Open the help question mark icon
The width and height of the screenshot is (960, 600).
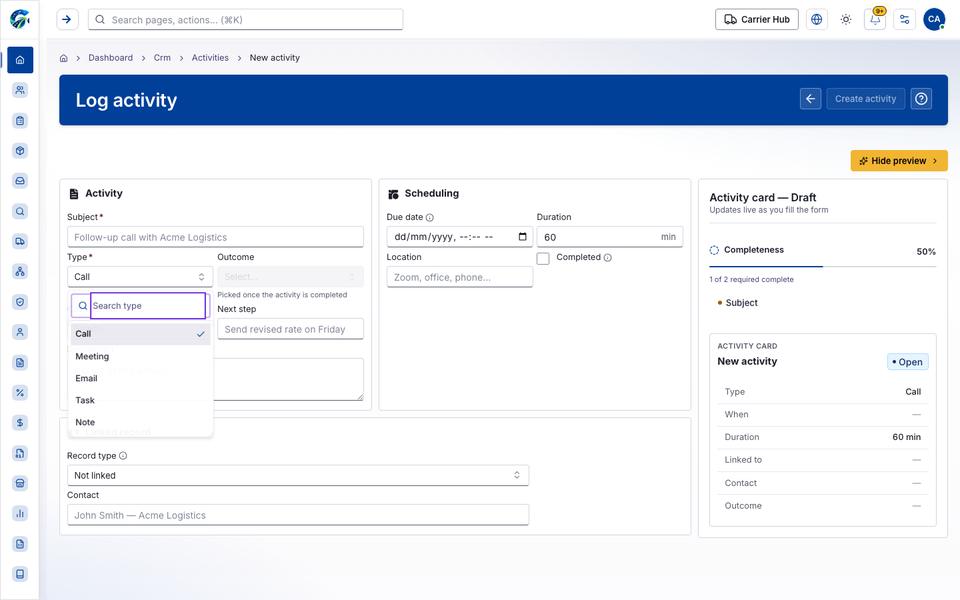[921, 99]
